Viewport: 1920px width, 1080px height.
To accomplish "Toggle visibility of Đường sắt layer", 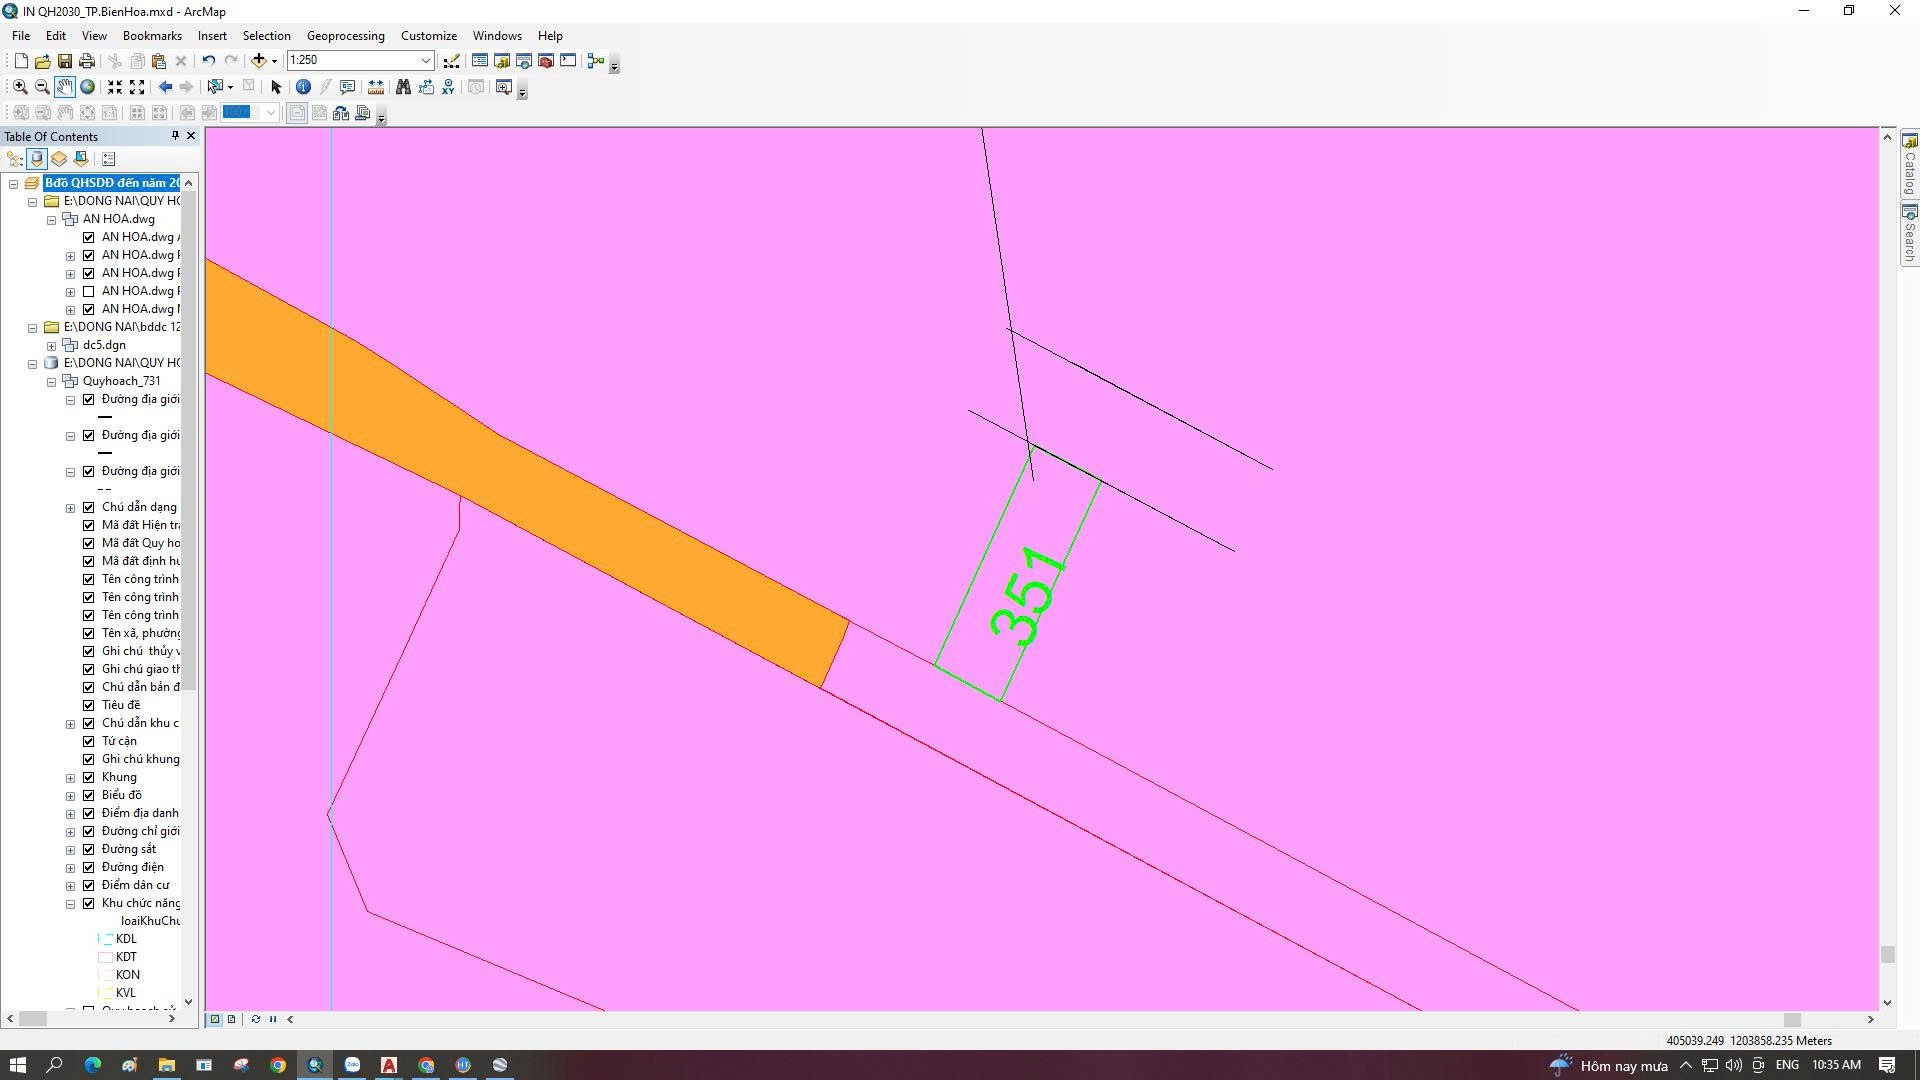I will [89, 849].
